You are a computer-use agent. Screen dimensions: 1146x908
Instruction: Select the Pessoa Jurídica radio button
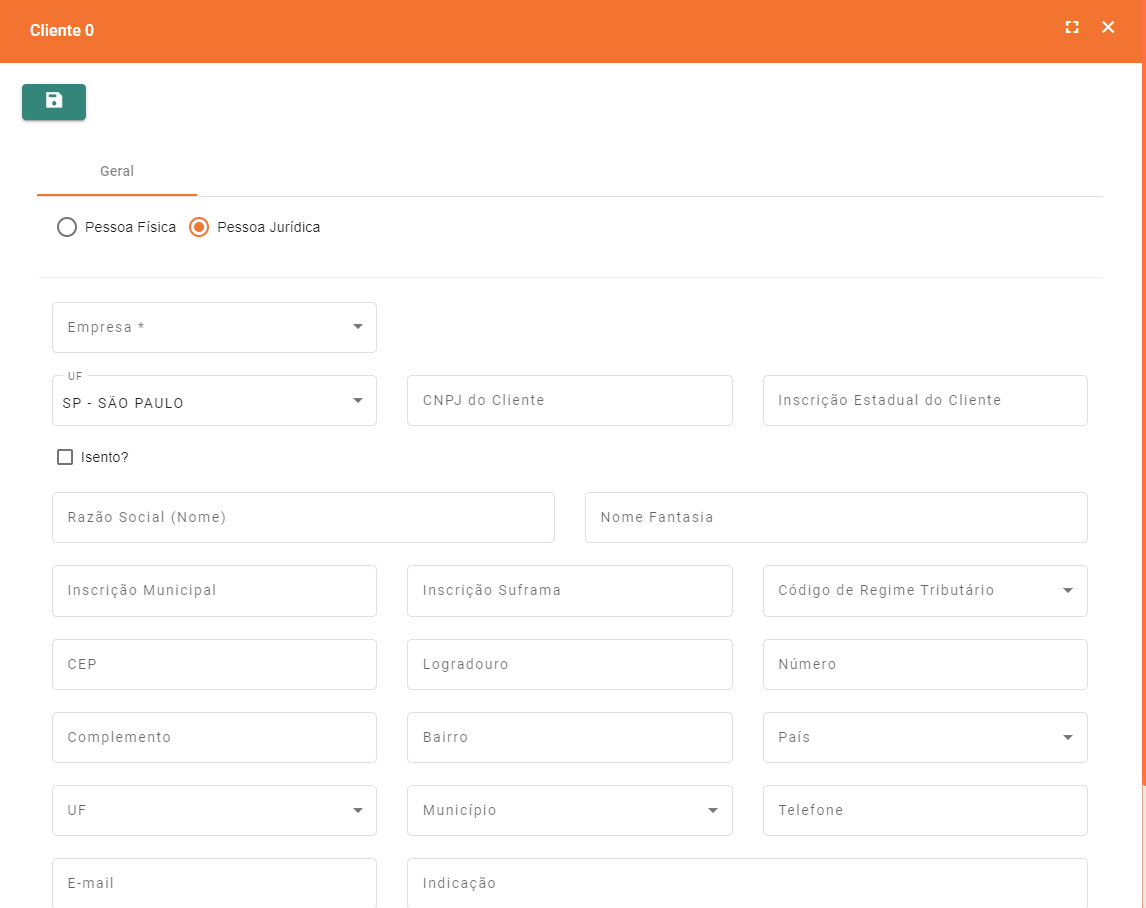[199, 227]
